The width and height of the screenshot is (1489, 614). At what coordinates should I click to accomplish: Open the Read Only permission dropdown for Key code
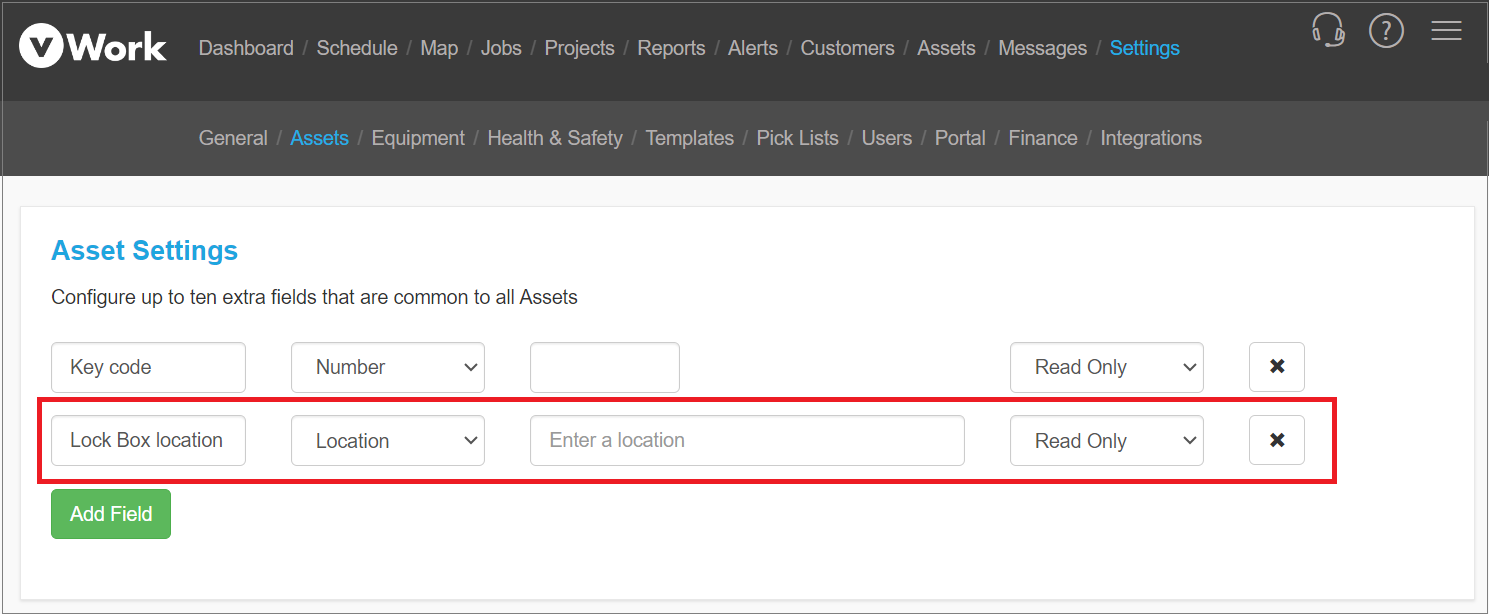click(1106, 367)
